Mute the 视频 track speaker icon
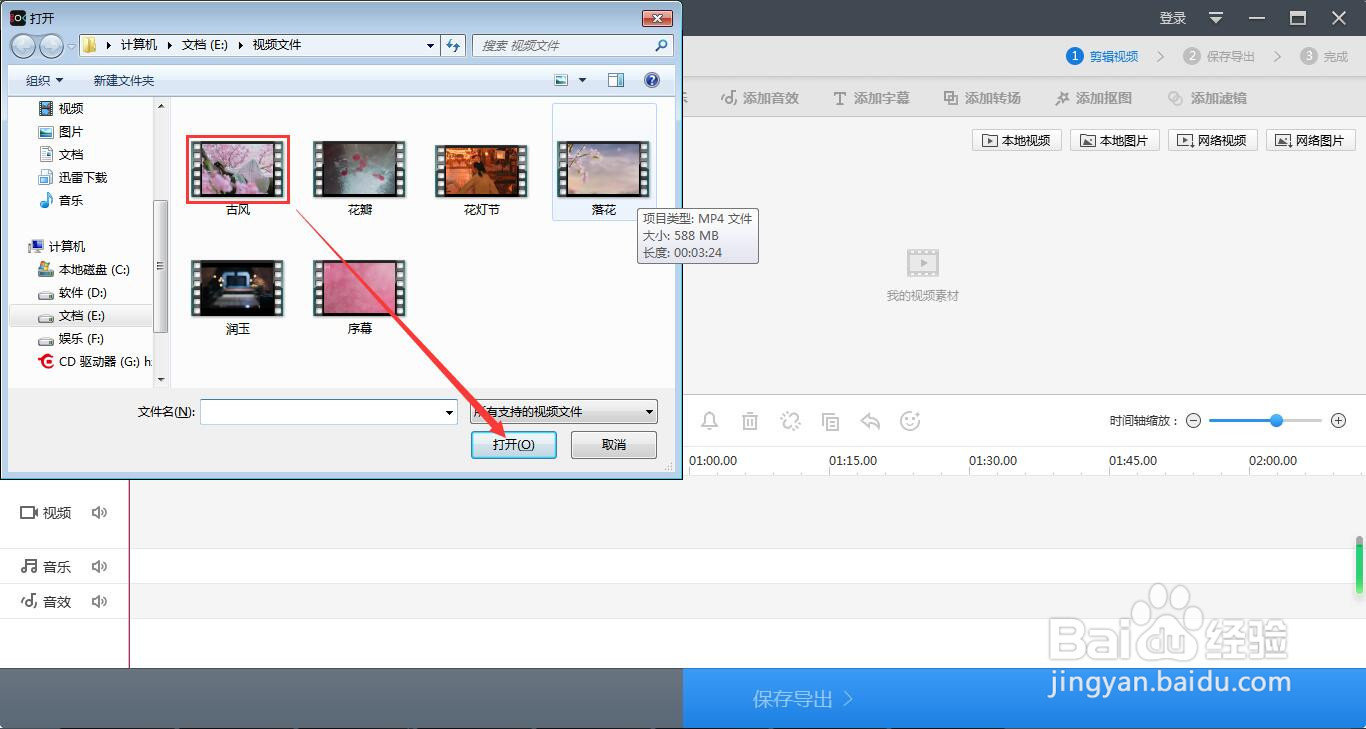1366x729 pixels. point(99,512)
